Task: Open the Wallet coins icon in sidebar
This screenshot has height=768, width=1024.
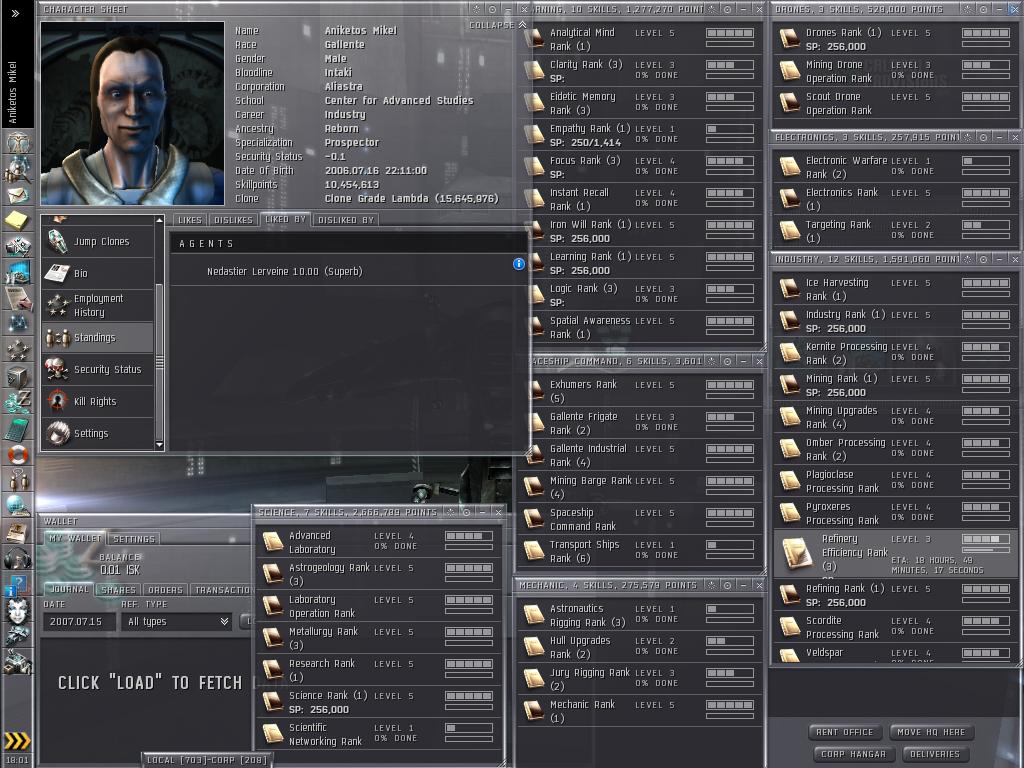Action: [18, 401]
